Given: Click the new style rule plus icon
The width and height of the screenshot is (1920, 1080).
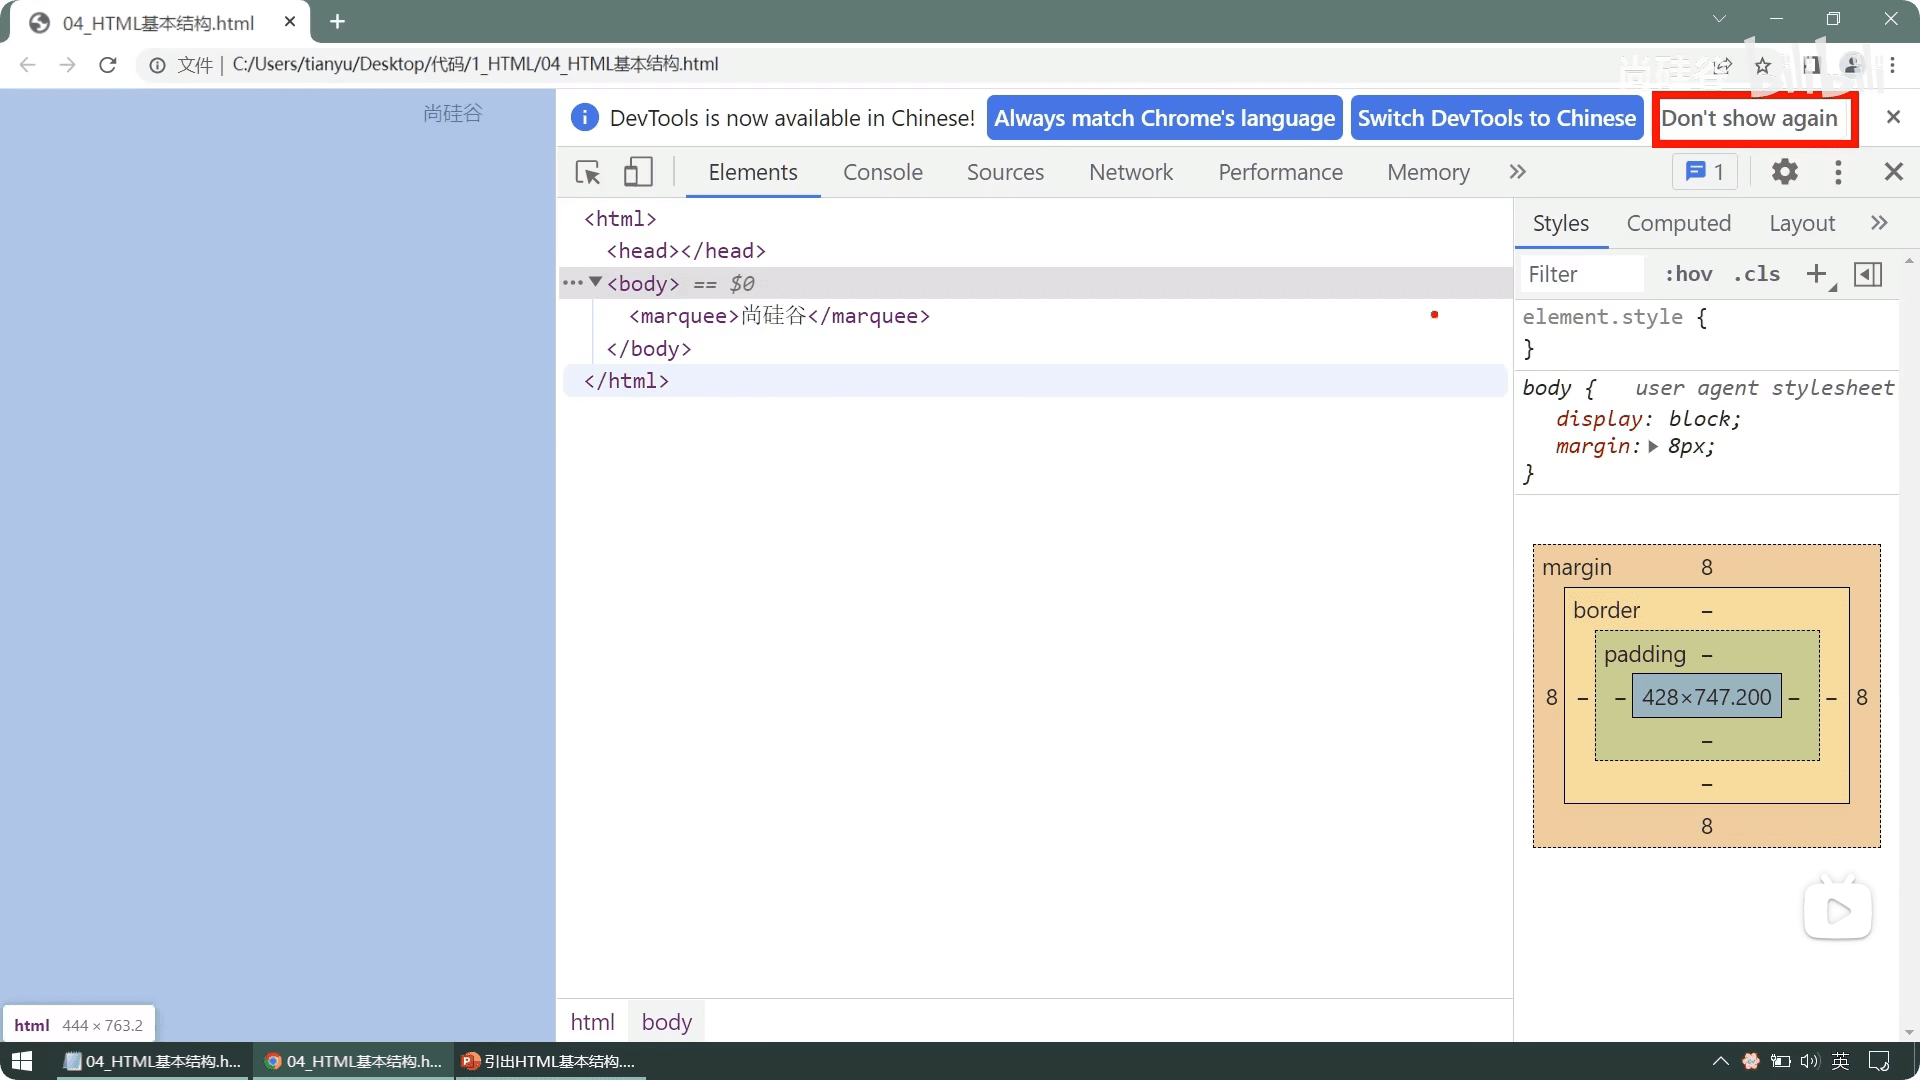Looking at the screenshot, I should click(1817, 274).
